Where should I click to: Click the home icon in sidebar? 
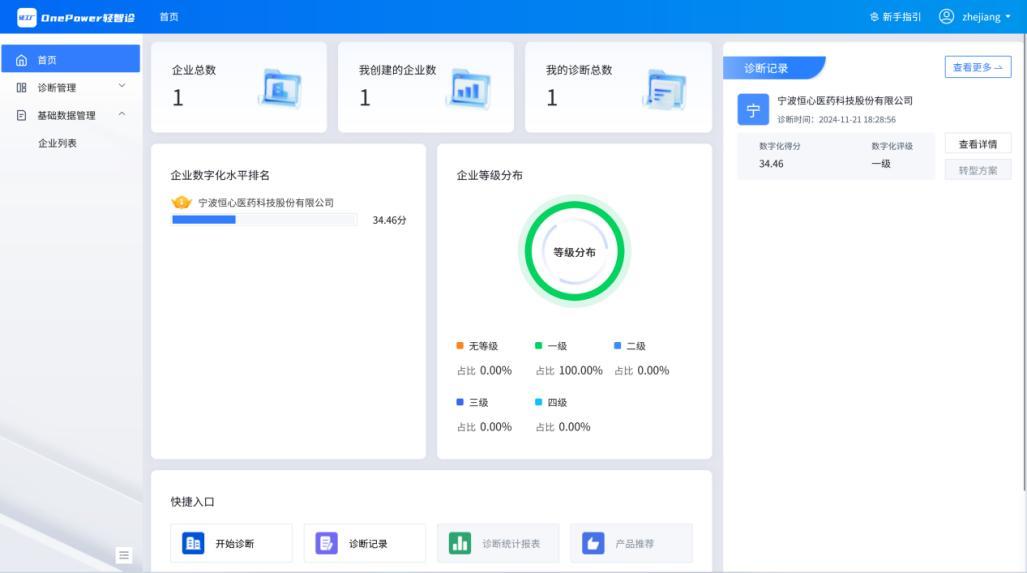[x=21, y=60]
